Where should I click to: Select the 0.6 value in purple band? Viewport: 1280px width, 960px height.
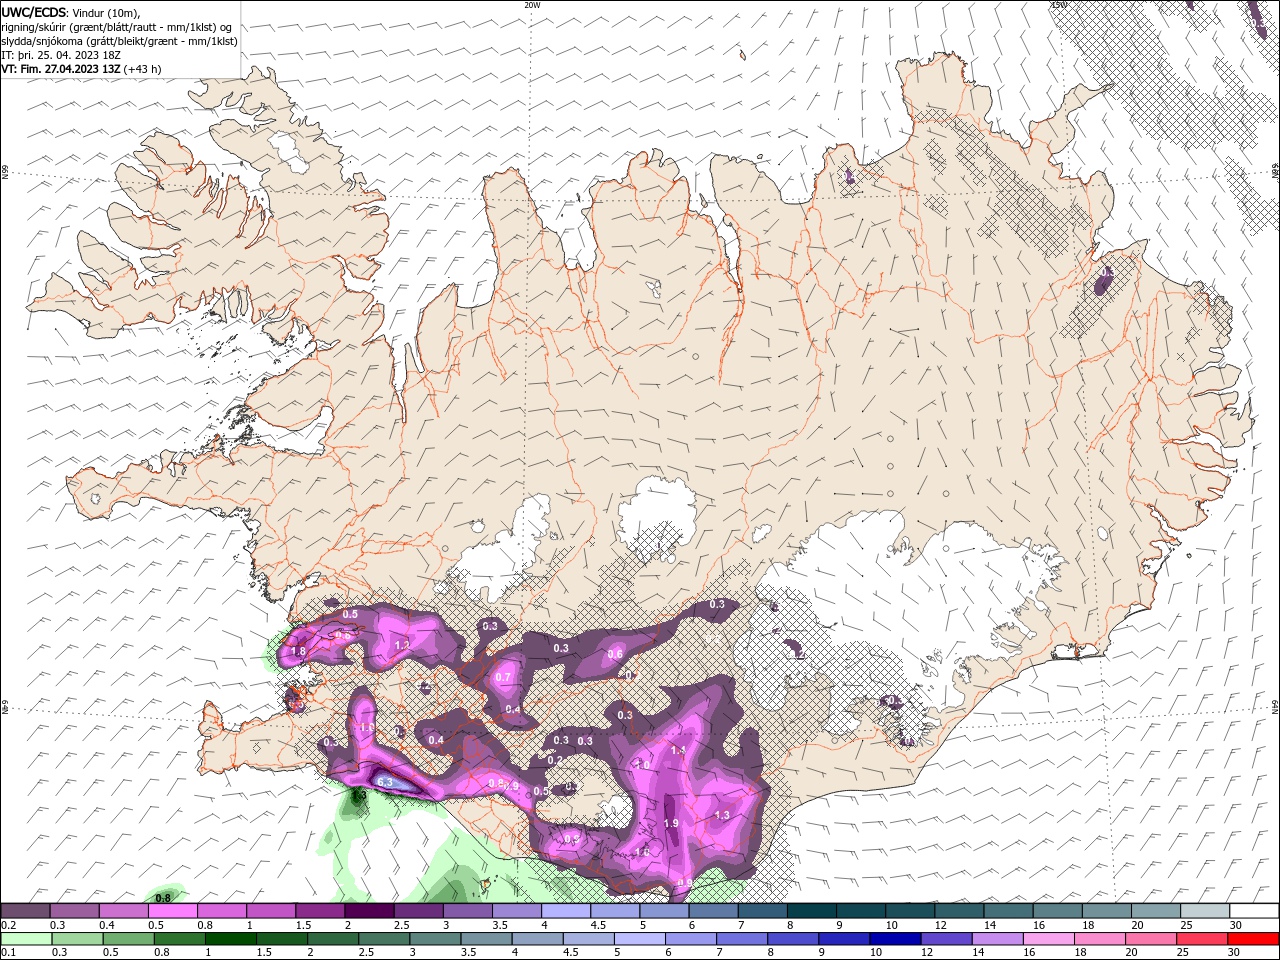point(615,654)
